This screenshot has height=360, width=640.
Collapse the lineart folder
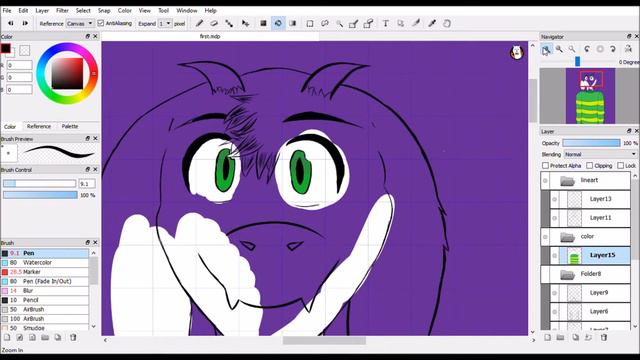pyautogui.click(x=567, y=180)
